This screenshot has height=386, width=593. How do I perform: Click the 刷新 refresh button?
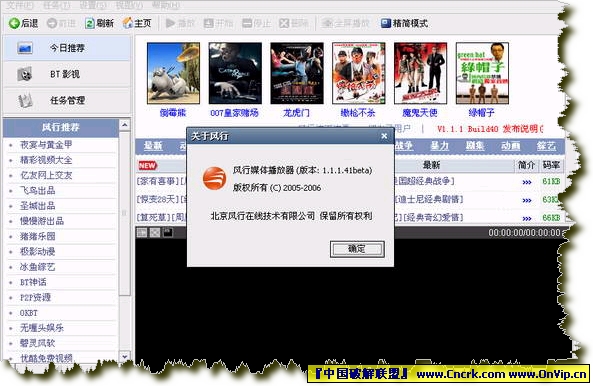99,23
